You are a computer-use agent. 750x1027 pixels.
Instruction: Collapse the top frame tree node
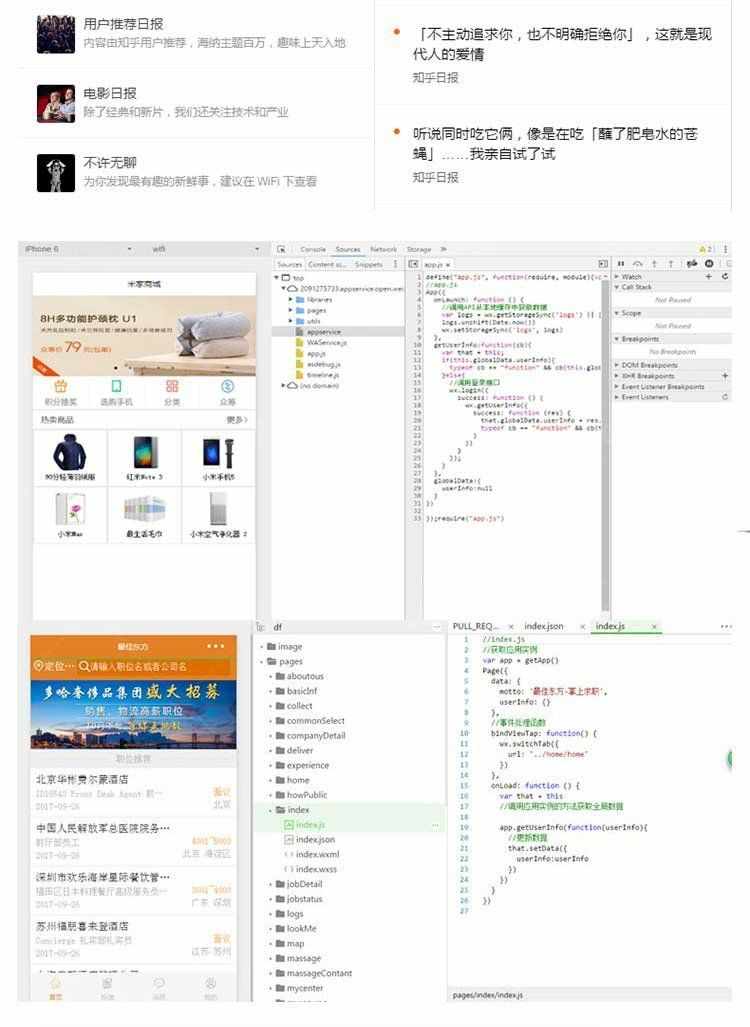click(277, 278)
